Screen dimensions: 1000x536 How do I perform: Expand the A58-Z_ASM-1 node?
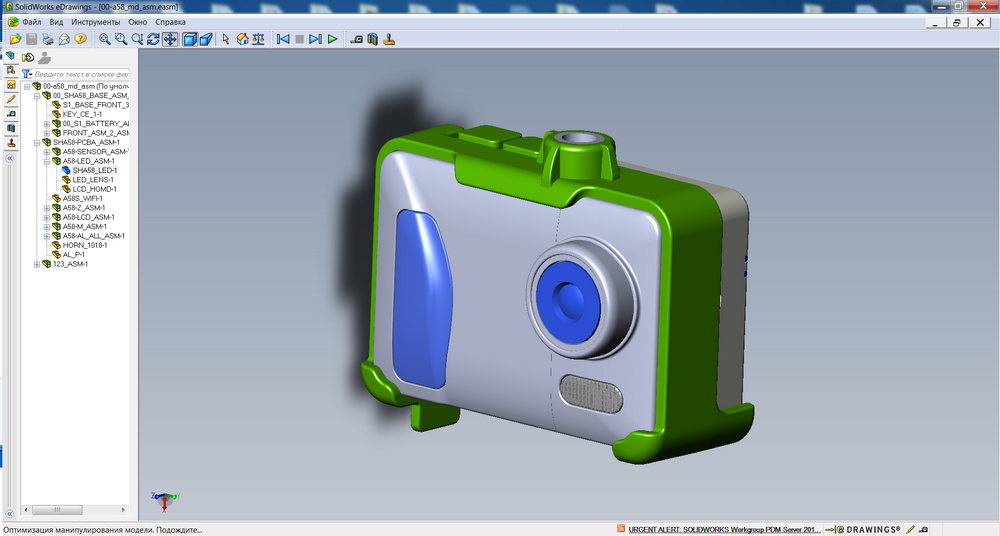coord(47,208)
